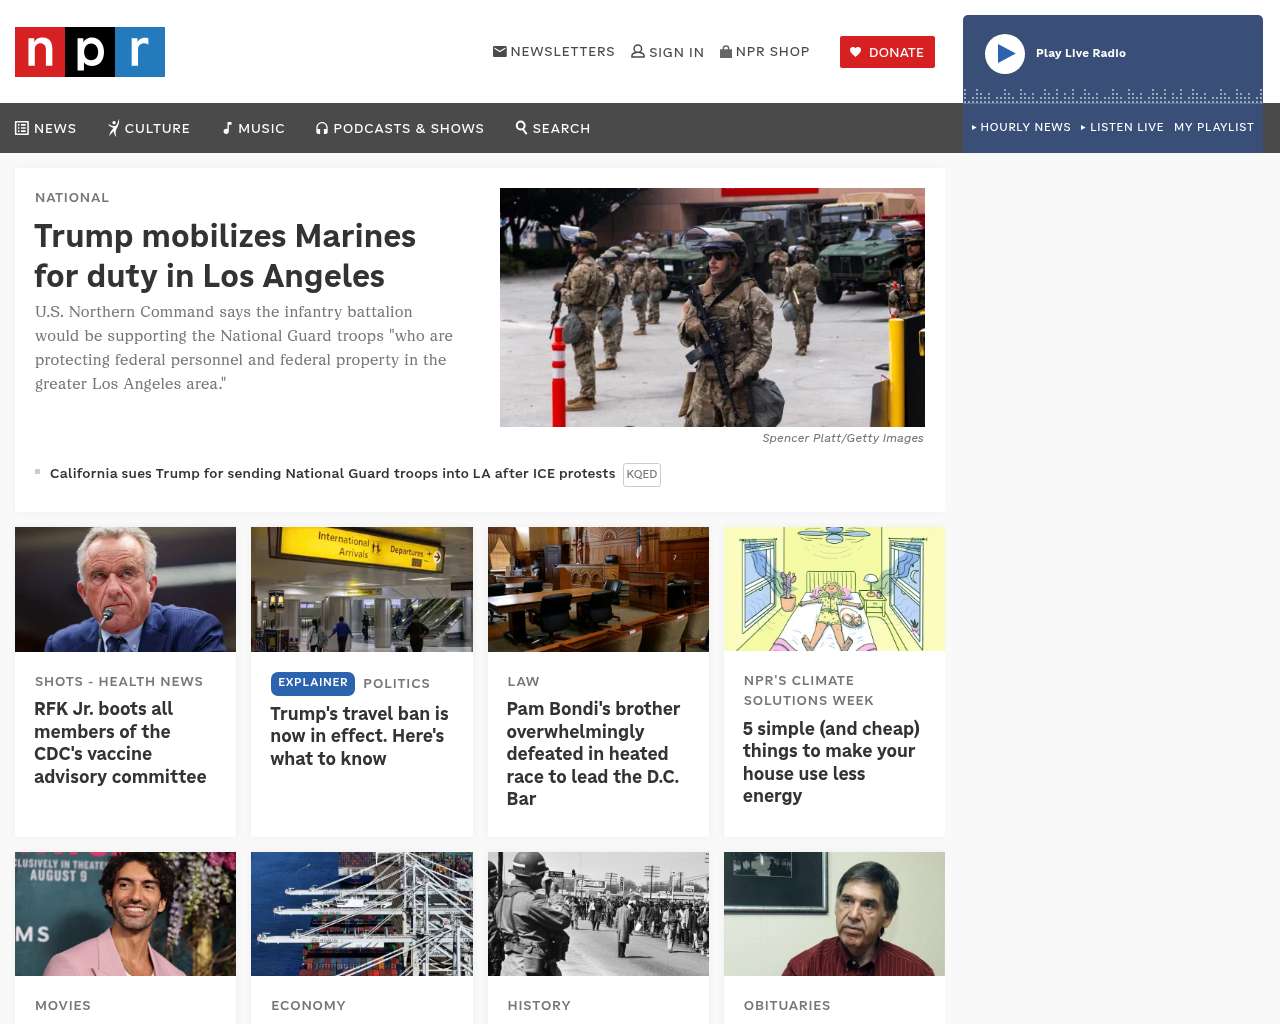Click the Podcasts headphones icon
The height and width of the screenshot is (1024, 1280).
tap(322, 128)
